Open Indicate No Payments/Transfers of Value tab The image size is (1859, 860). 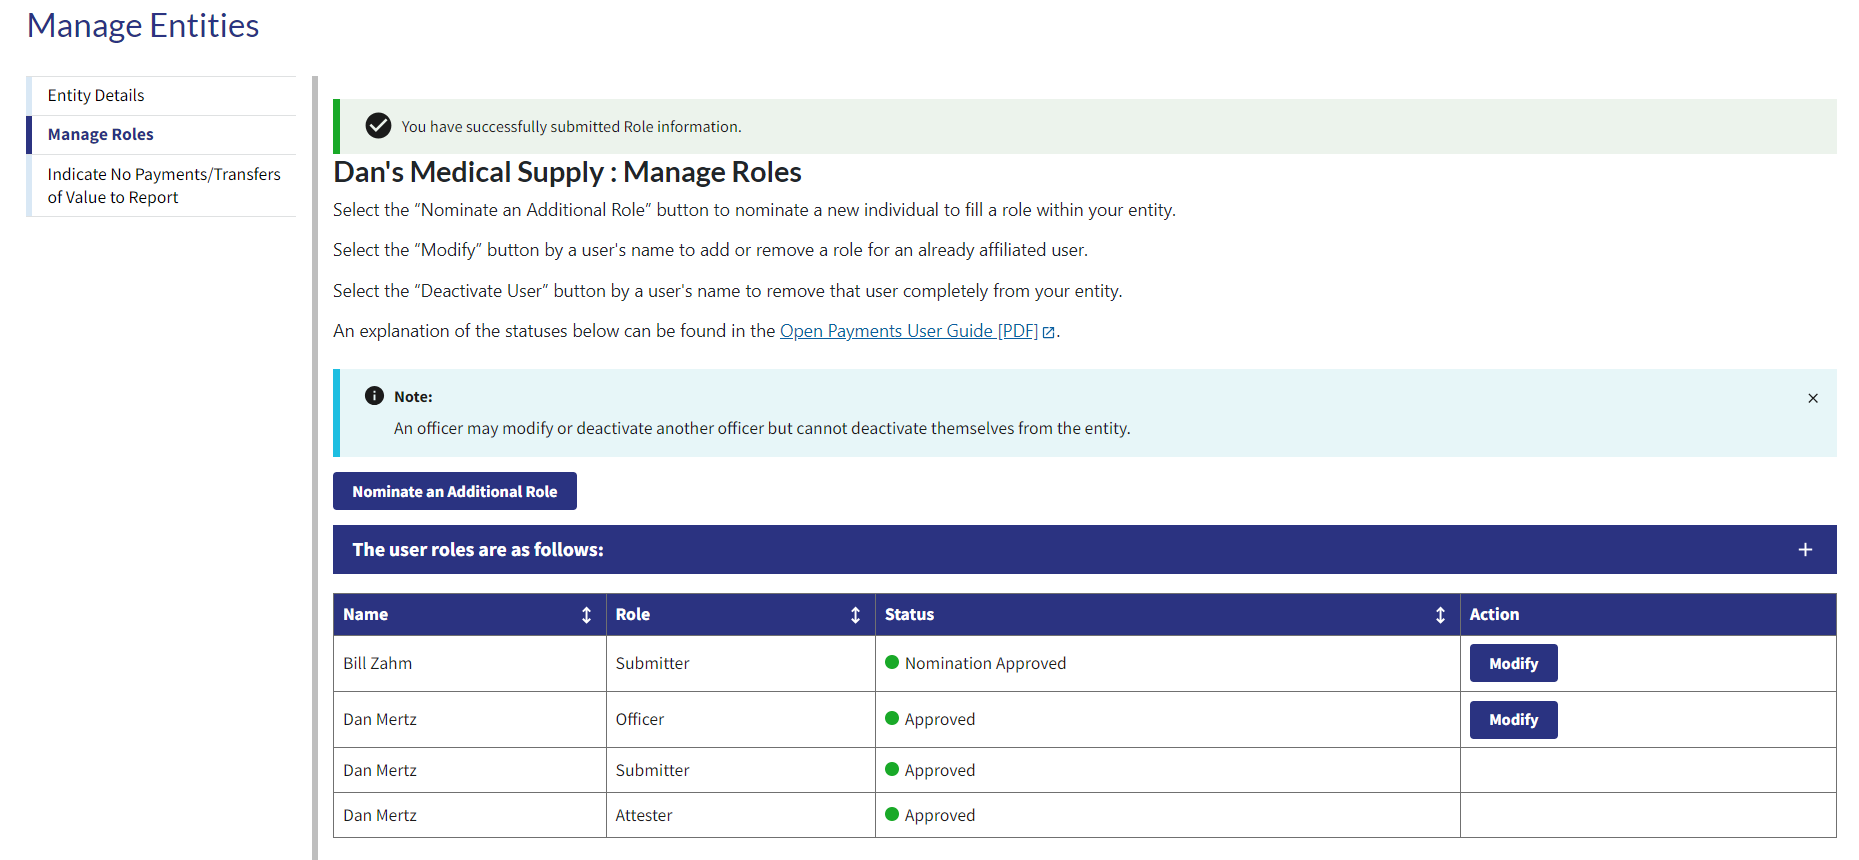click(x=163, y=186)
